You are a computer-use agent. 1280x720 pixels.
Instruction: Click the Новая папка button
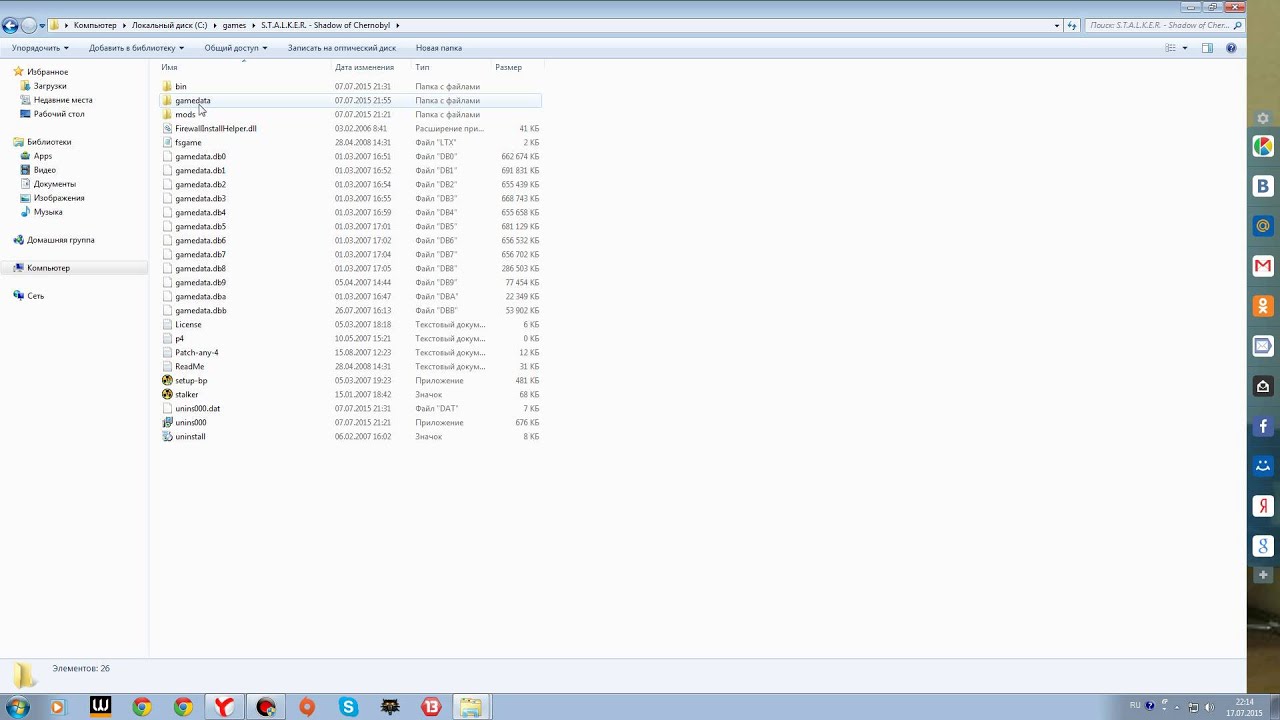click(439, 48)
